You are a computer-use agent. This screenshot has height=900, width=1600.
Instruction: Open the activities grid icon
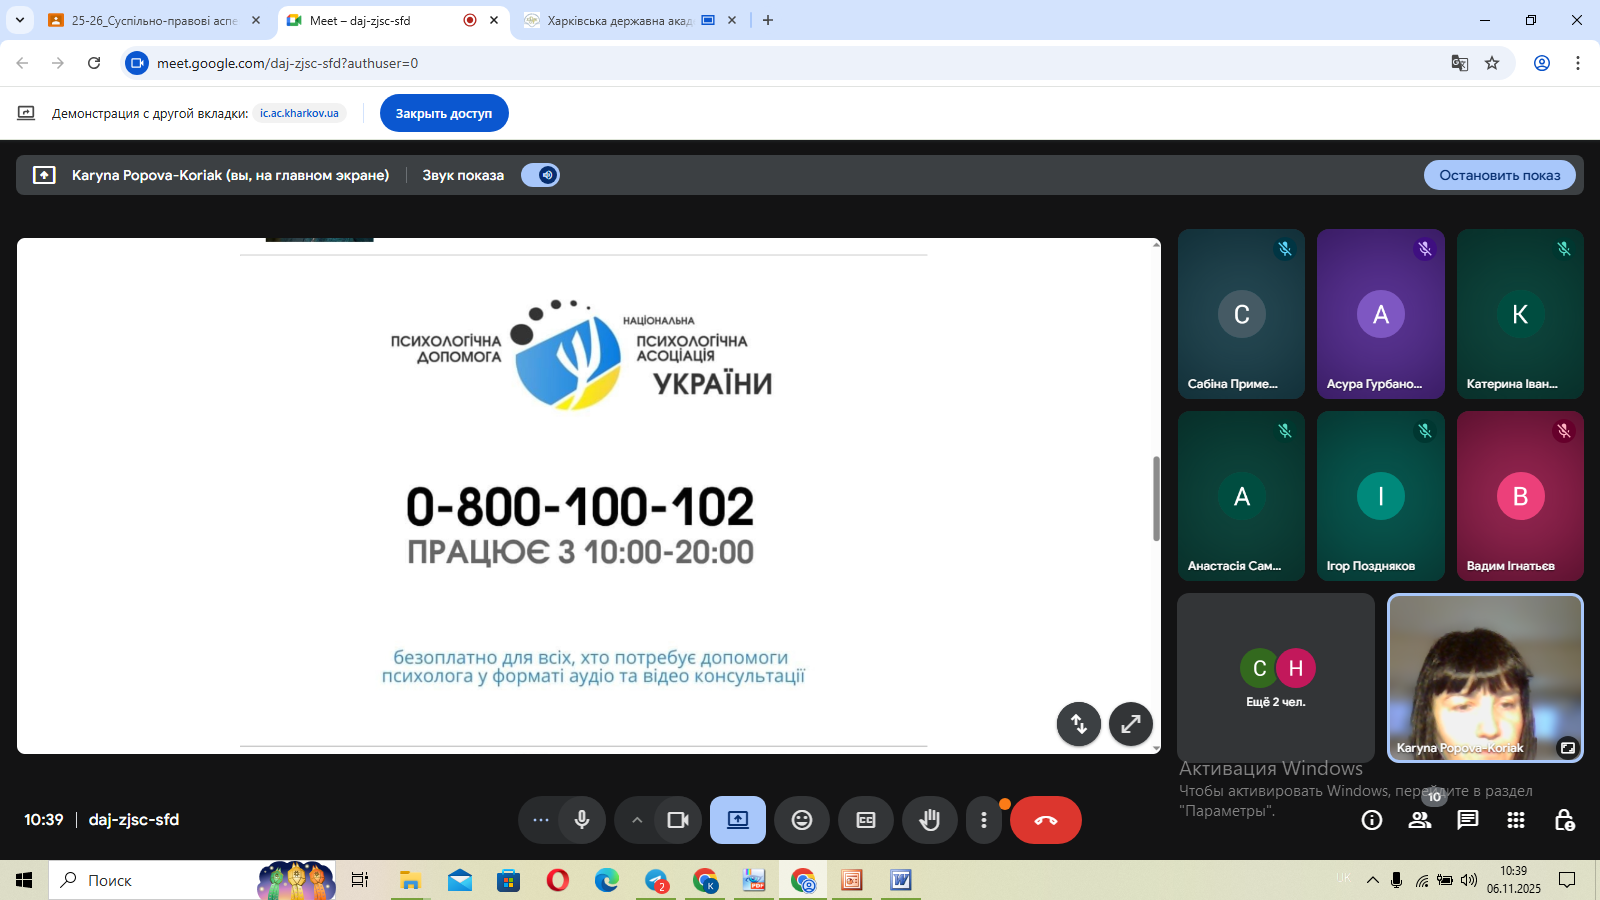(1516, 820)
